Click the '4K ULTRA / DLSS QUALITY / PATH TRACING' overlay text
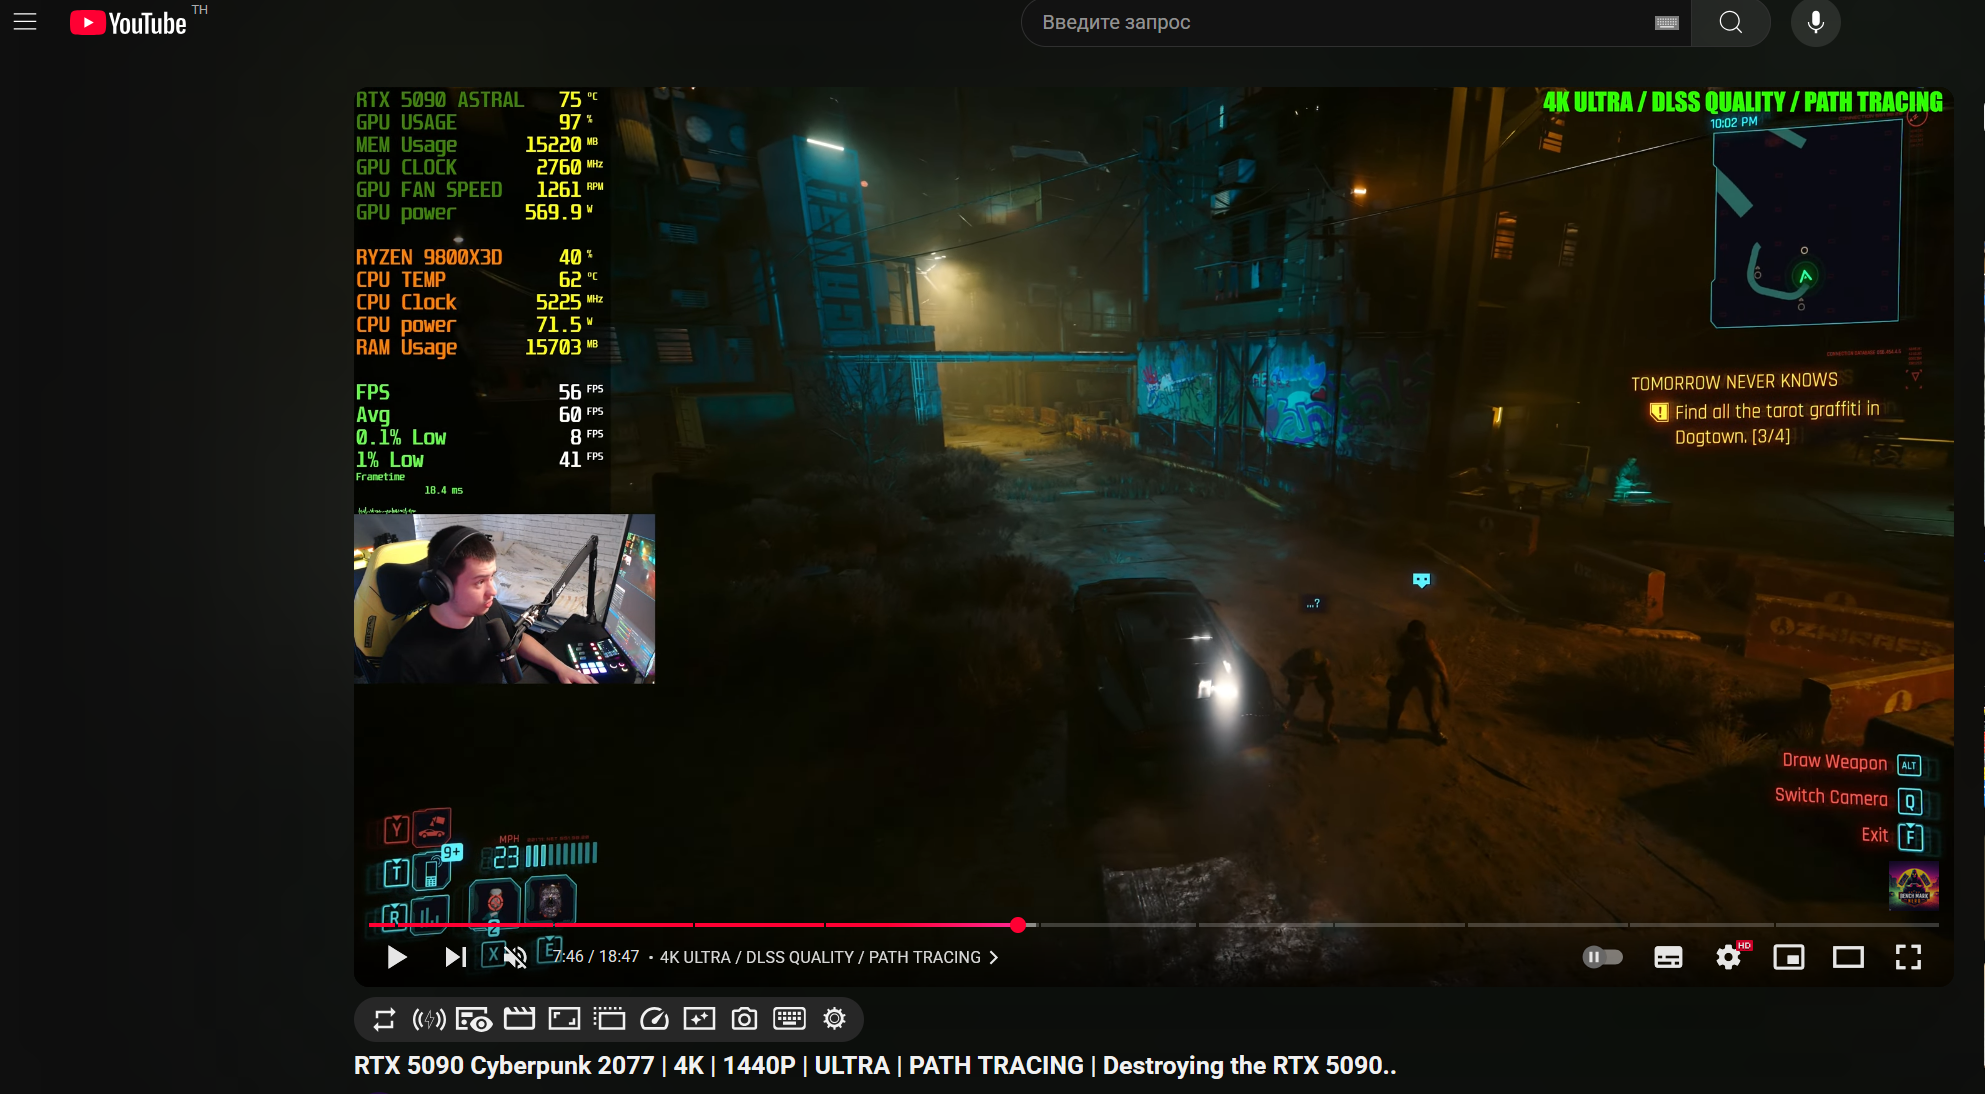 point(1742,102)
